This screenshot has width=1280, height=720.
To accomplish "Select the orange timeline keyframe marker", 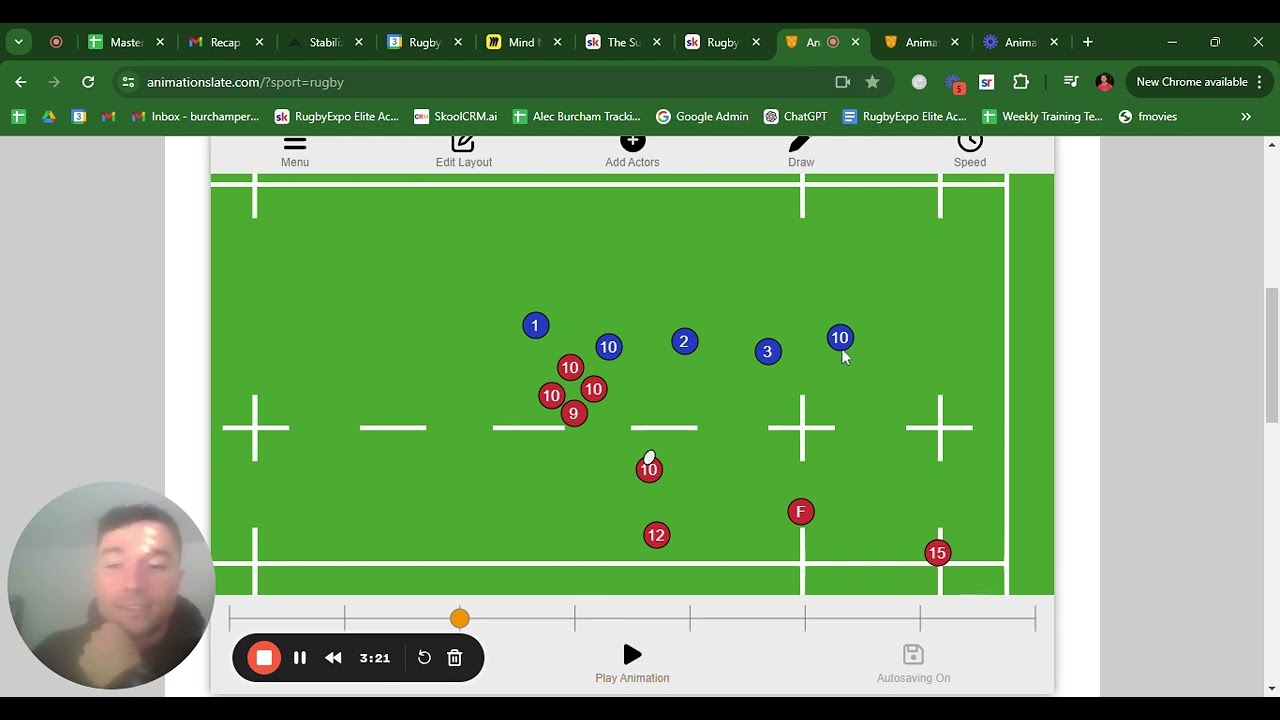I will 460,619.
